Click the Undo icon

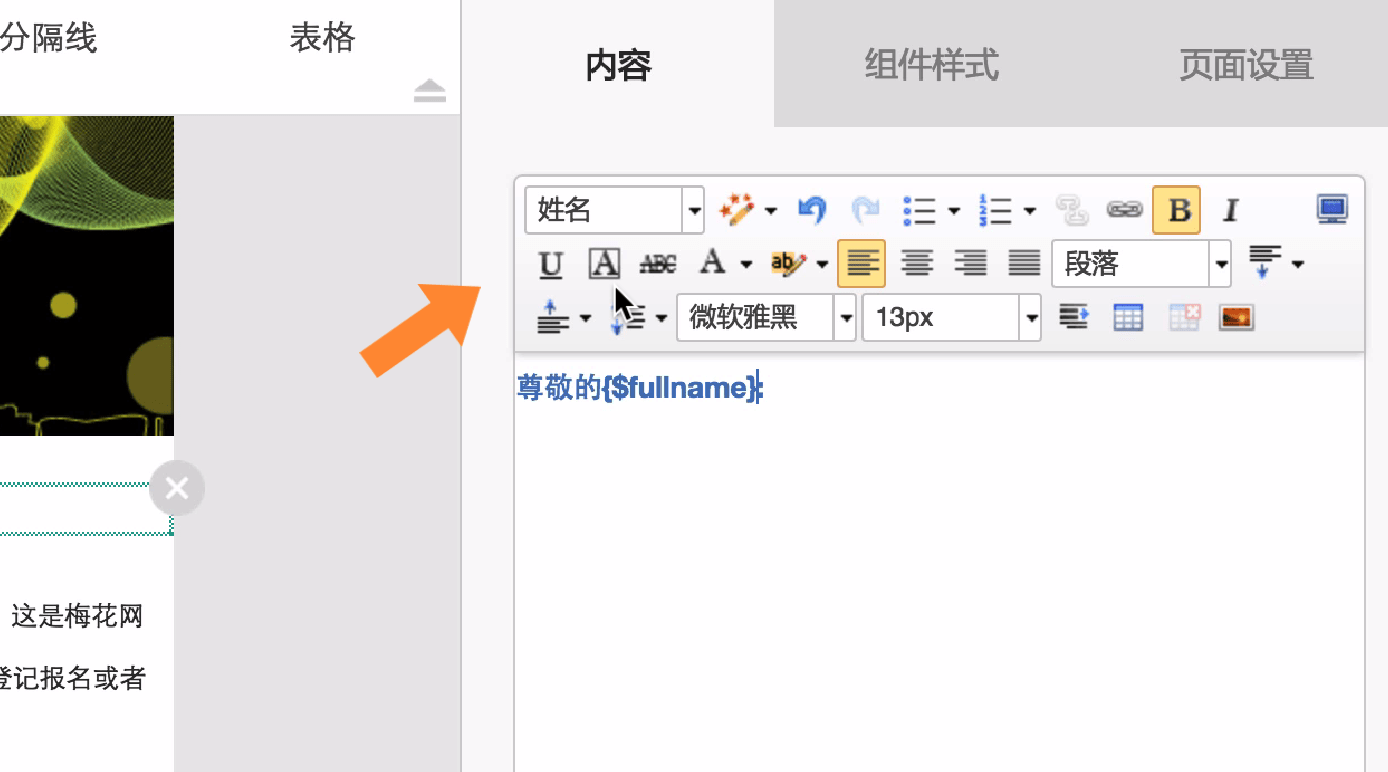coord(811,210)
